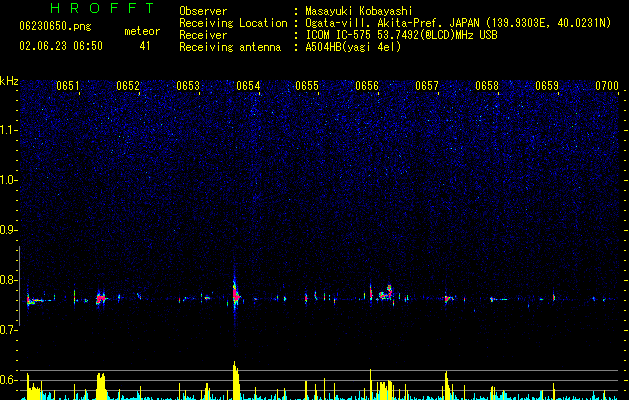Click observer name Masayuki Kobayashi
This screenshot has width=629, height=400.
pos(359,11)
